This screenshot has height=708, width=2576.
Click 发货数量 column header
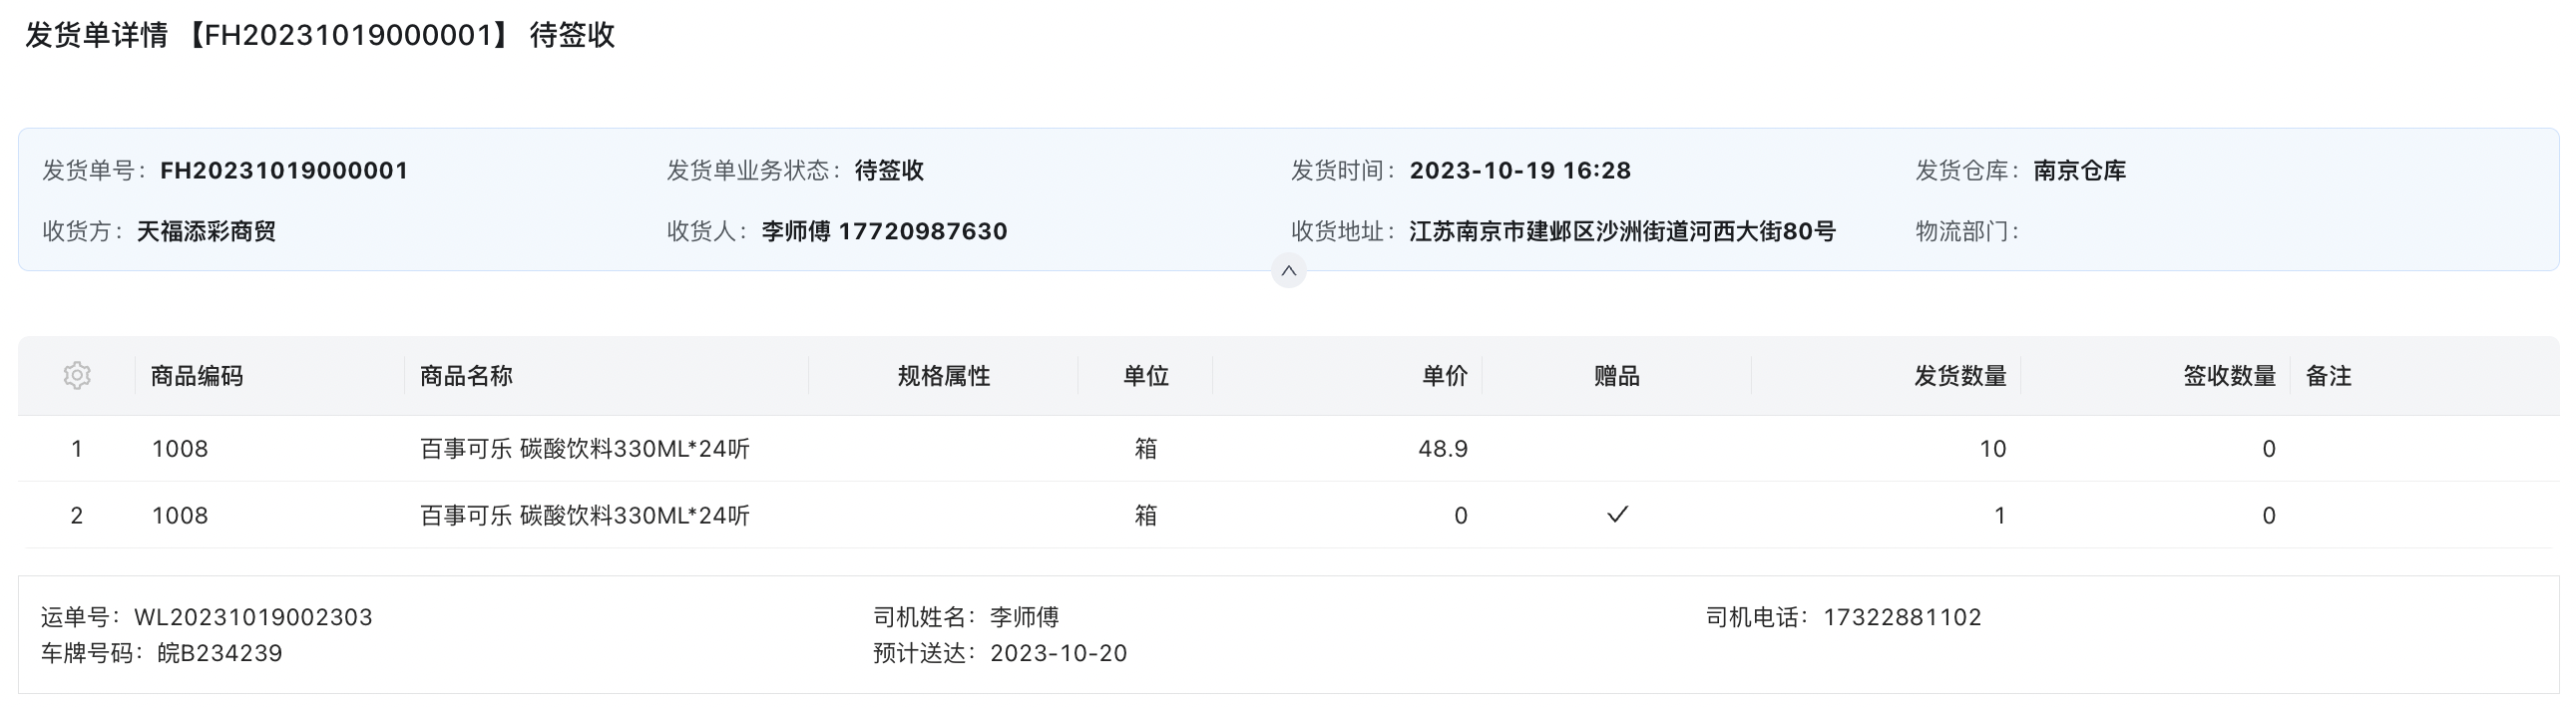coord(1960,376)
